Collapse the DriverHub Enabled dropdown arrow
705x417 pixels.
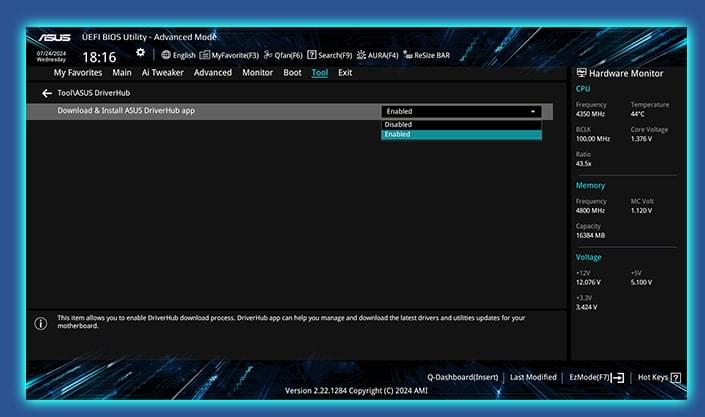533,111
